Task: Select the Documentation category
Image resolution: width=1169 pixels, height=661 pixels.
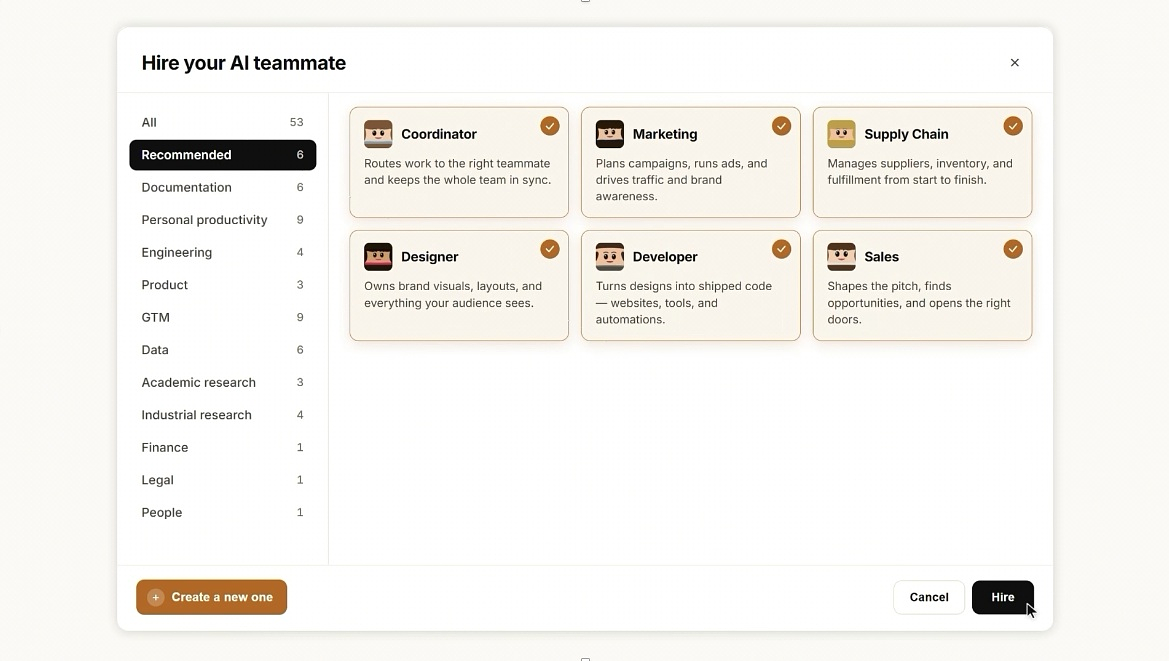Action: pos(222,187)
